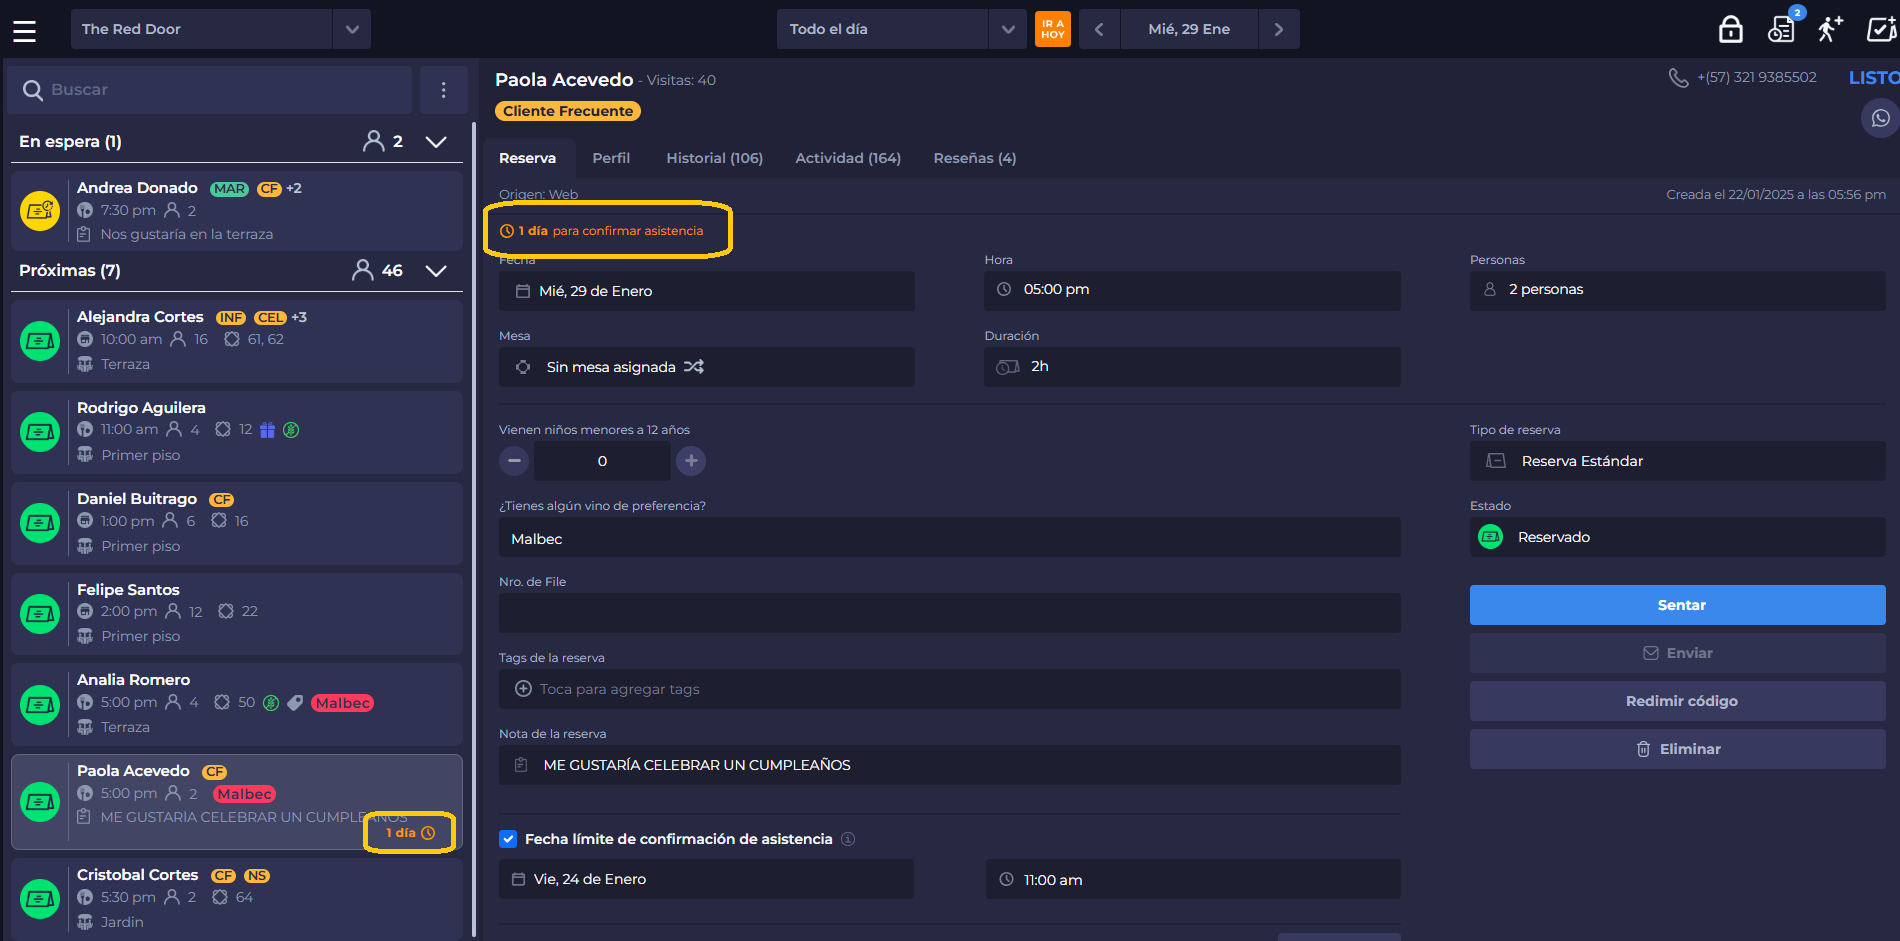The image size is (1900, 941).
Task: Go to the next day arrow
Action: click(1278, 29)
